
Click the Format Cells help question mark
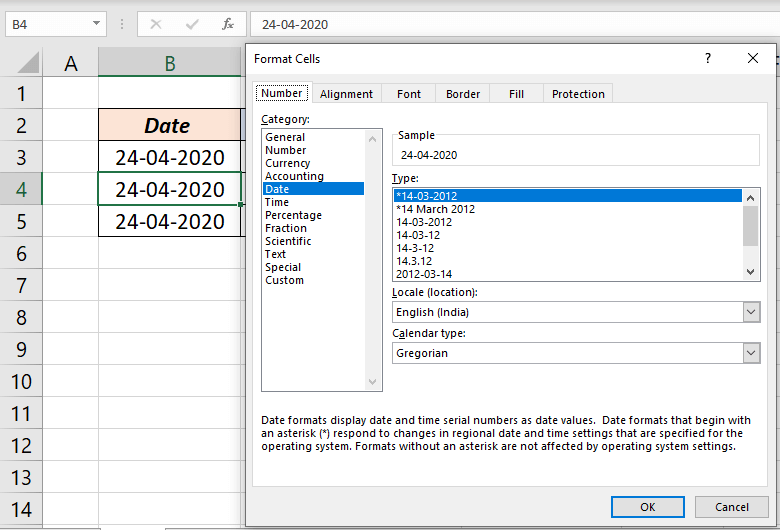(x=708, y=58)
